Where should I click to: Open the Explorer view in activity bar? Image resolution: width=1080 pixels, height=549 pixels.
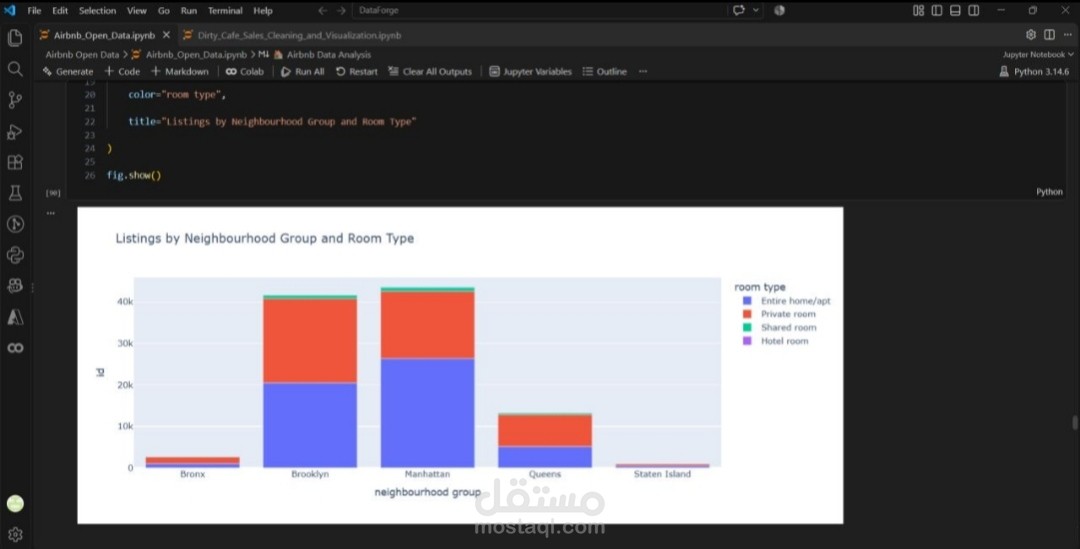tap(14, 37)
